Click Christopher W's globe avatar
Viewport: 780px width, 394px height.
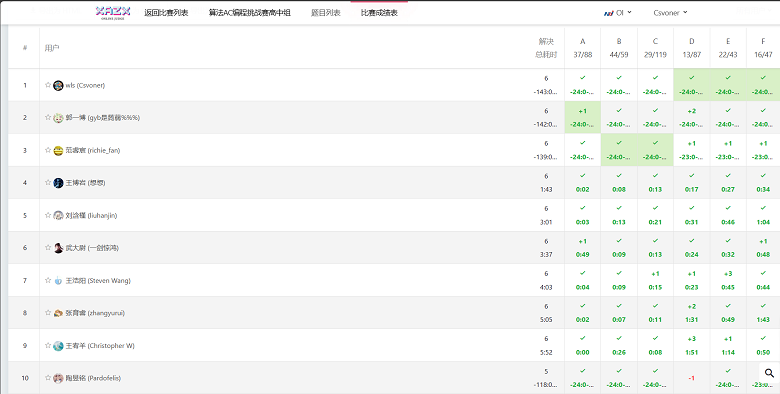point(58,346)
